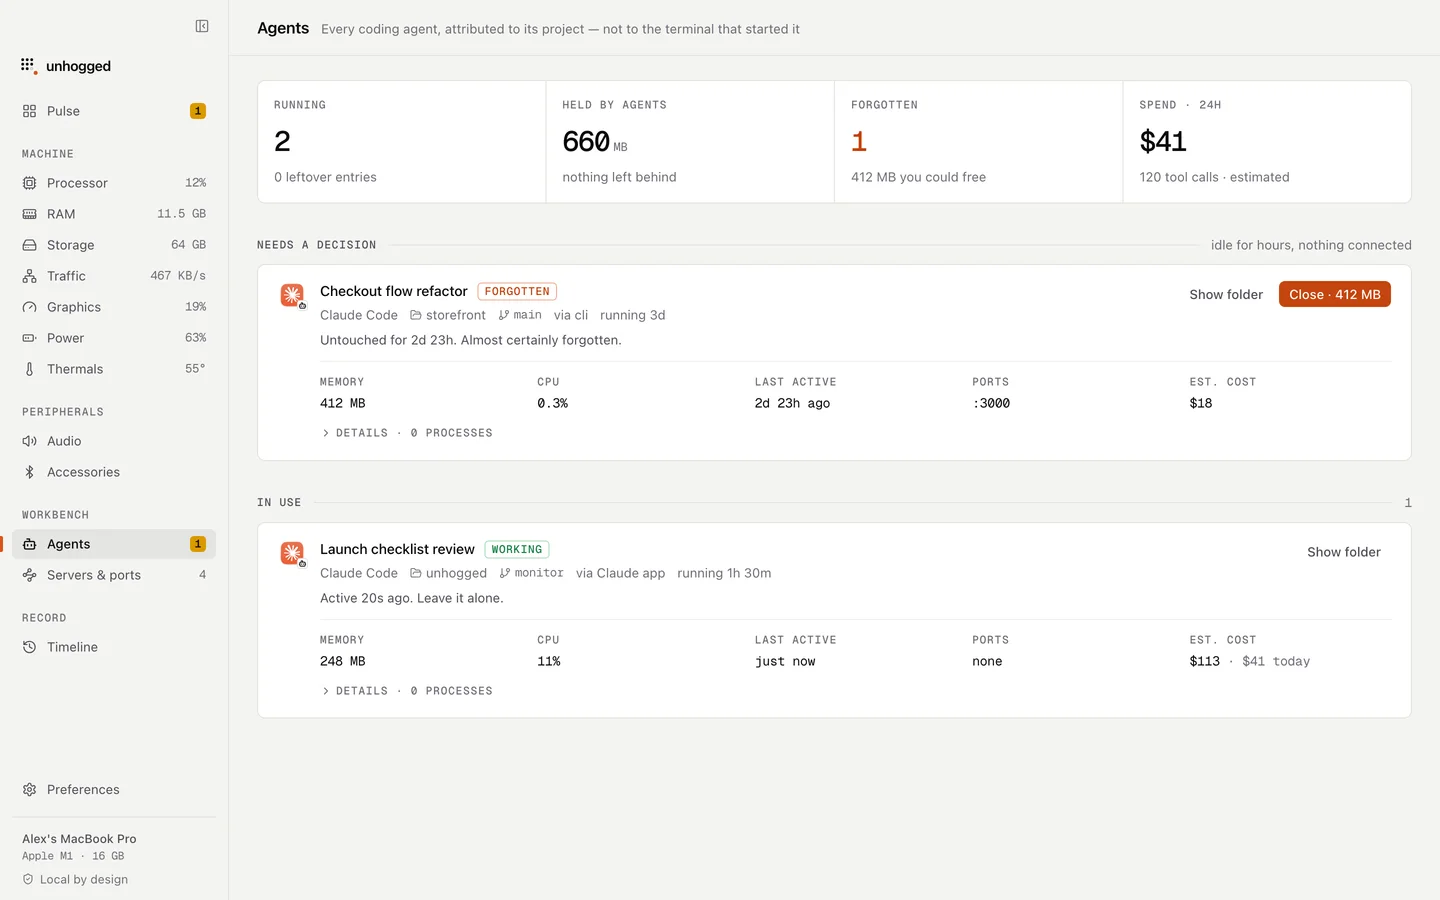The width and height of the screenshot is (1440, 900).
Task: Click the RAM memory icon
Action: (30, 214)
